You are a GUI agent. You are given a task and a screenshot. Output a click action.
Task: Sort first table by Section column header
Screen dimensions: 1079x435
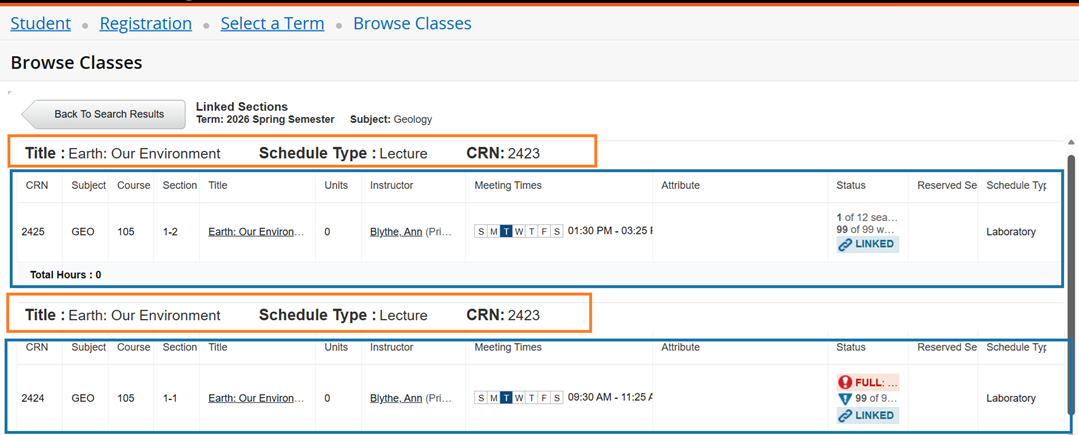click(180, 185)
